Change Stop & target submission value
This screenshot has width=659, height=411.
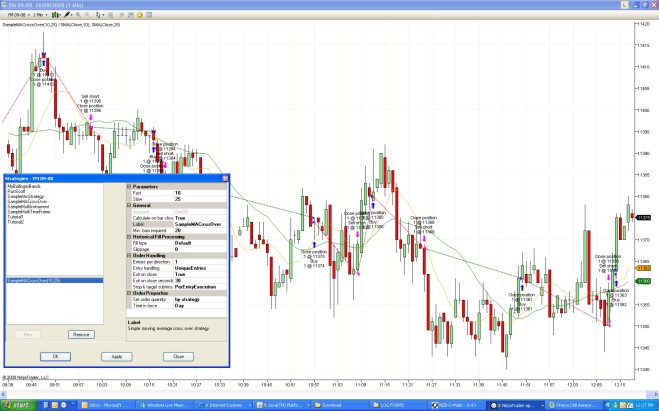pos(200,287)
